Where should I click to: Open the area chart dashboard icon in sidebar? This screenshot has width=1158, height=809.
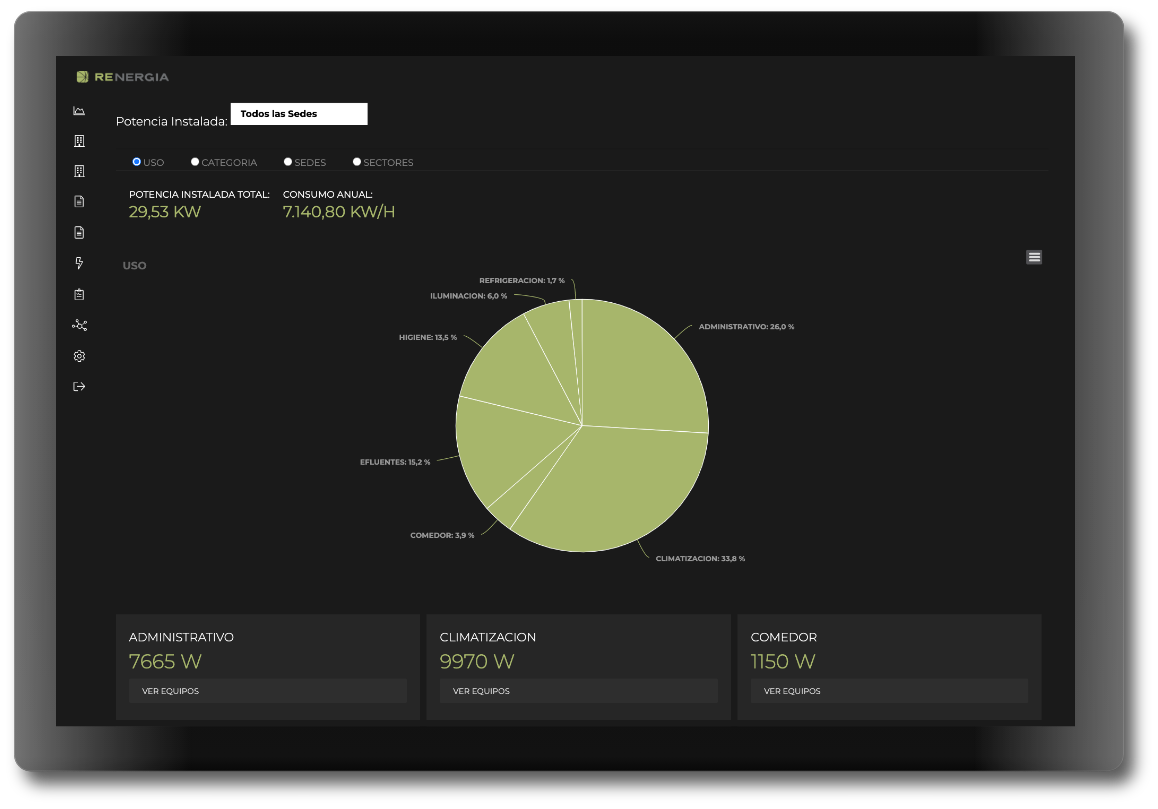(x=79, y=111)
